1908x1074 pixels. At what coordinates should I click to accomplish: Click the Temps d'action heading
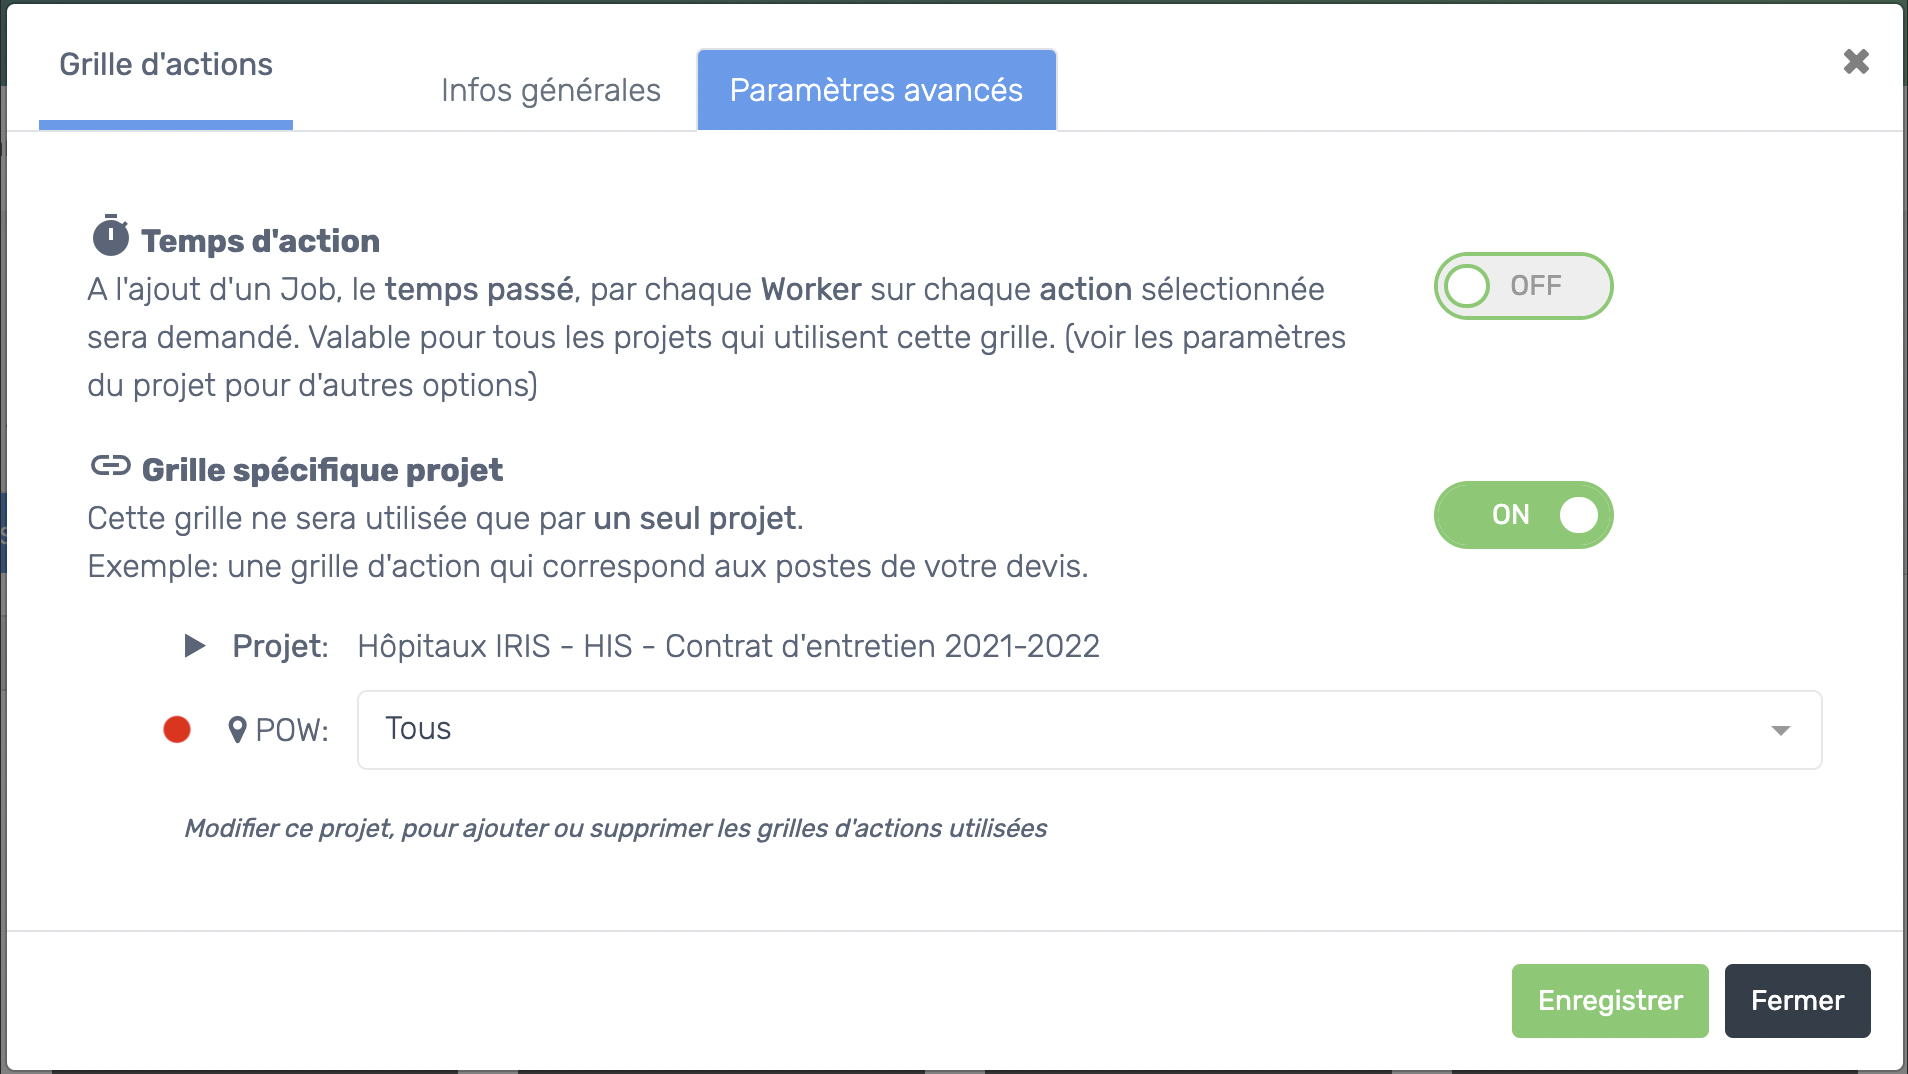coord(260,241)
